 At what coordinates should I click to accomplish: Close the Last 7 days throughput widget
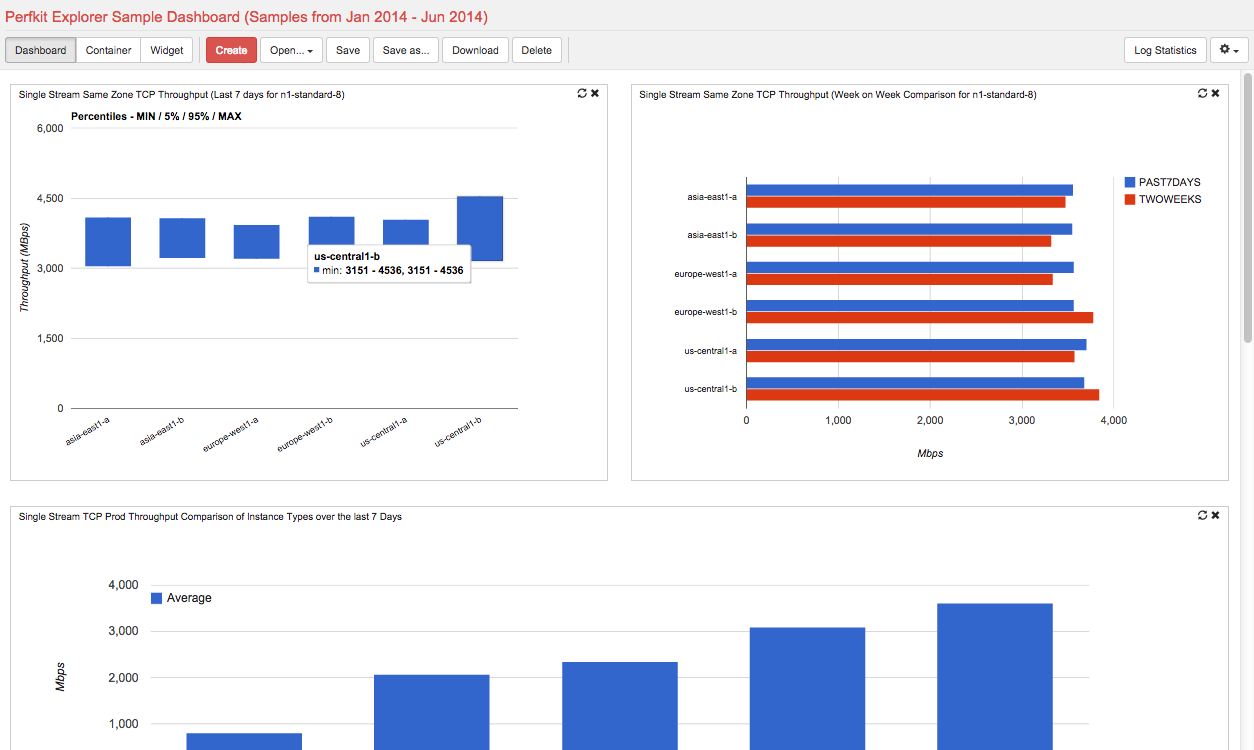tap(595, 93)
